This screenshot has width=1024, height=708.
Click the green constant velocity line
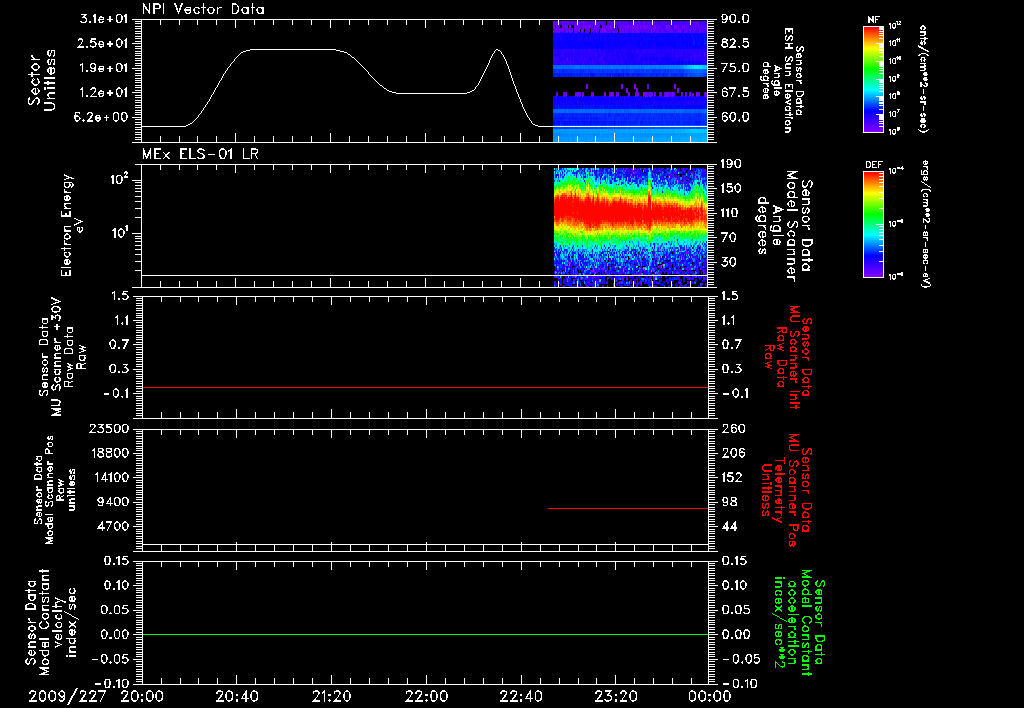(425, 634)
